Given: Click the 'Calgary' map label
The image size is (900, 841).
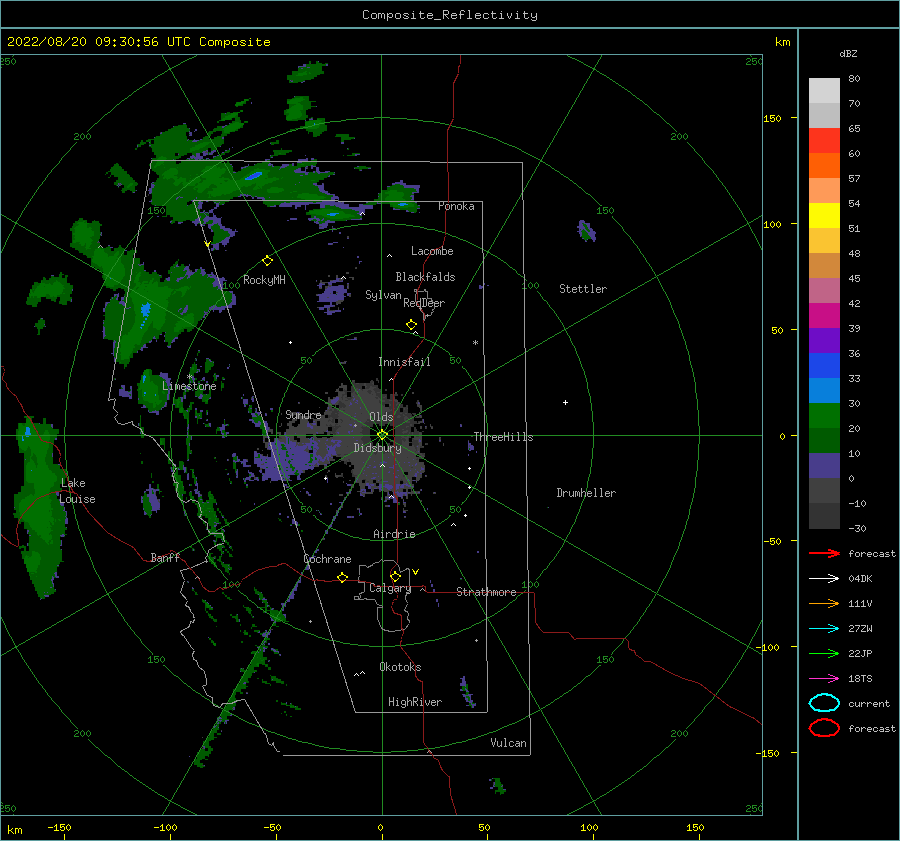Looking at the screenshot, I should 390,588.
